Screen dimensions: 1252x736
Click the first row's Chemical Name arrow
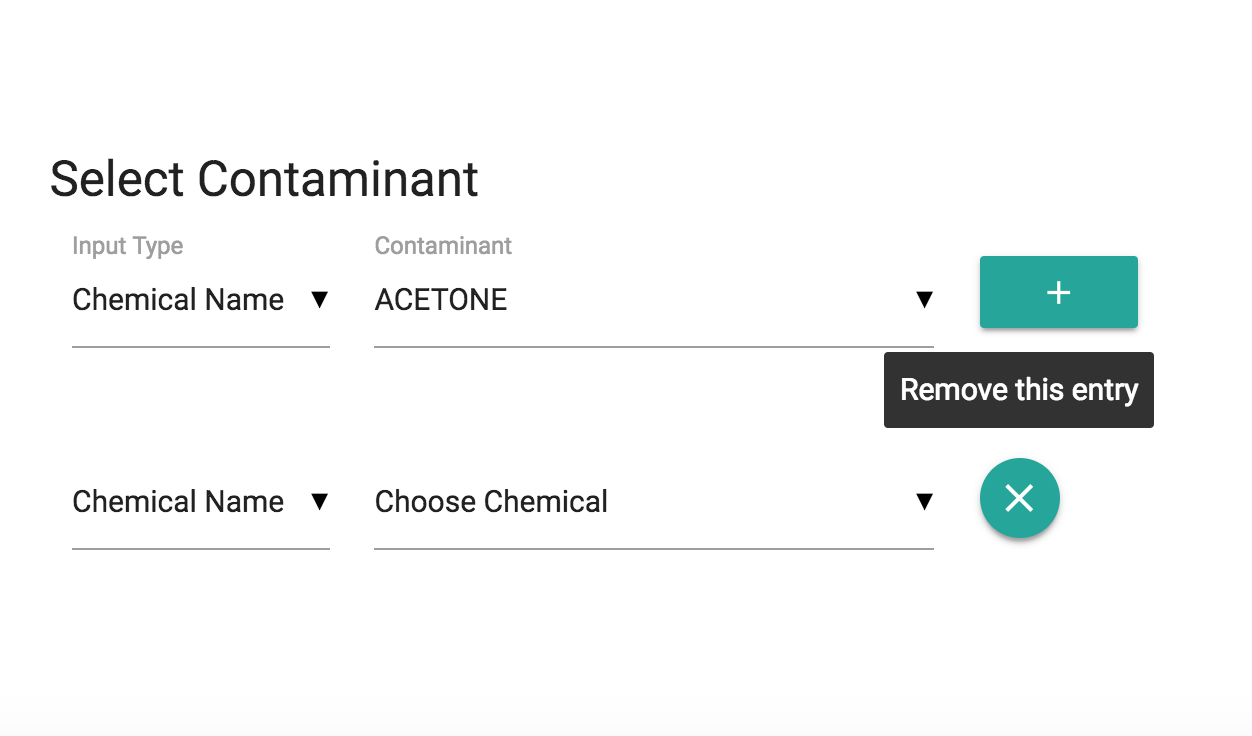(x=319, y=300)
